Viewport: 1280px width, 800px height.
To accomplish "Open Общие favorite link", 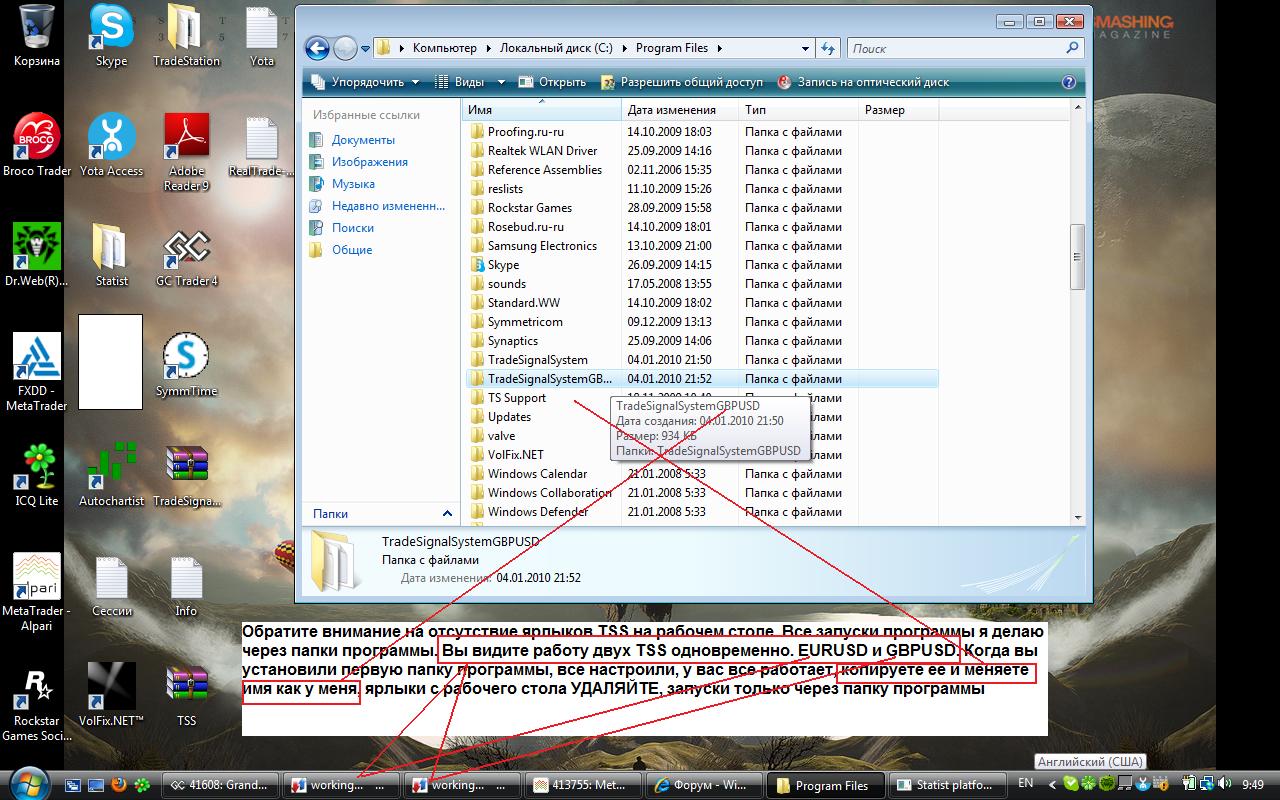I will 352,250.
